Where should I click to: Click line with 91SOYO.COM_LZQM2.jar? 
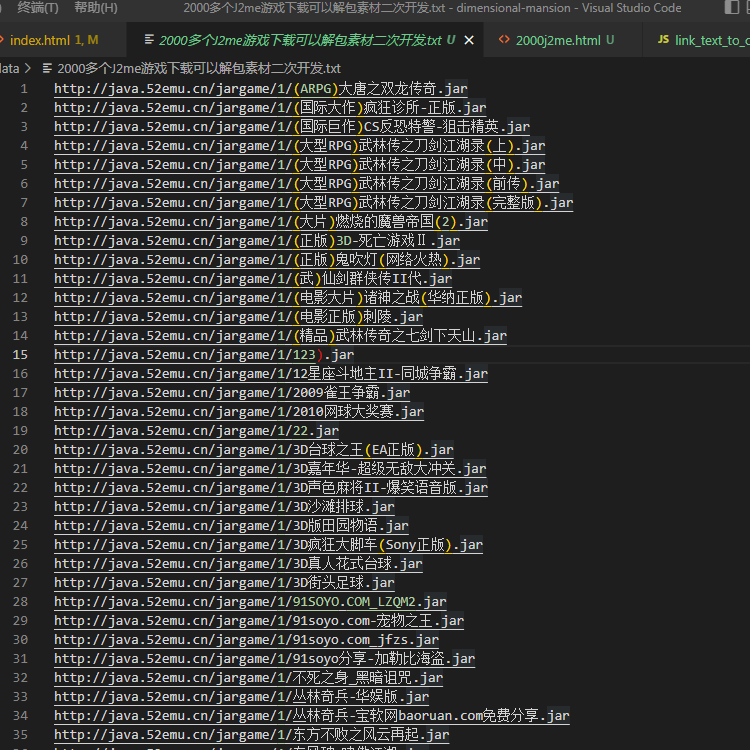[x=250, y=602]
